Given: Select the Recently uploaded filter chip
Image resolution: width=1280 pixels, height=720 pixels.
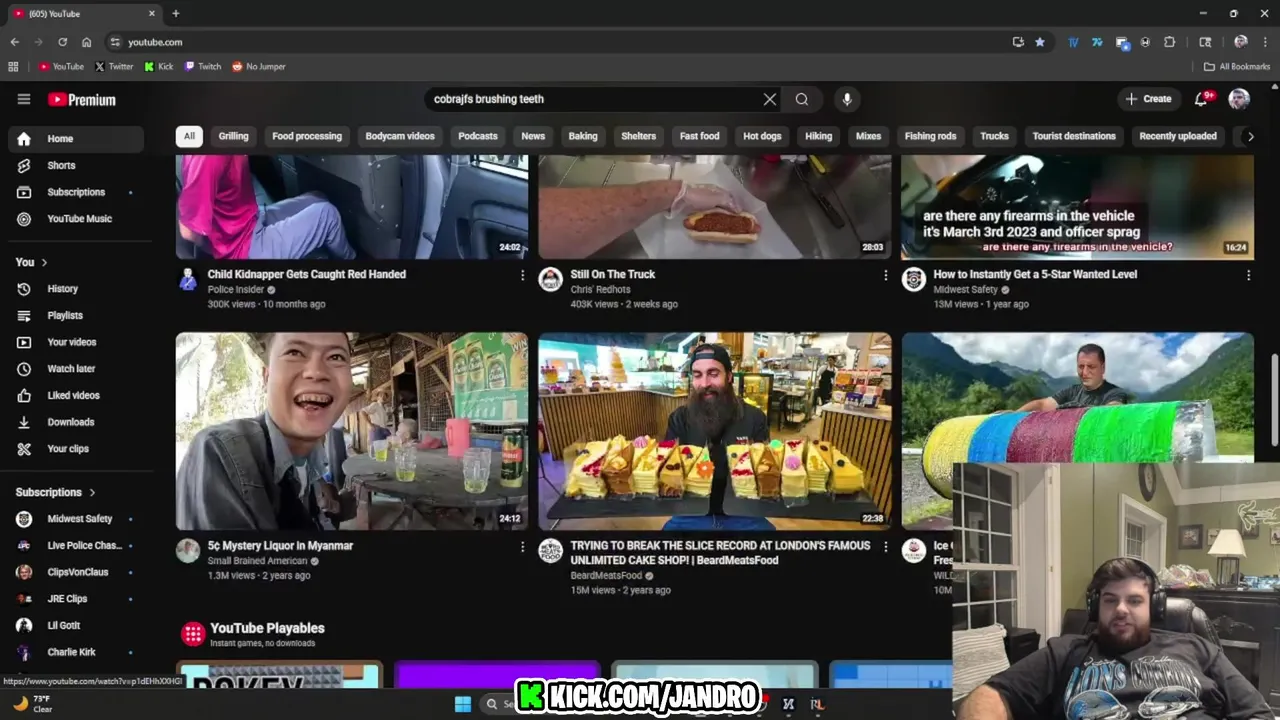Looking at the screenshot, I should click(x=1178, y=136).
